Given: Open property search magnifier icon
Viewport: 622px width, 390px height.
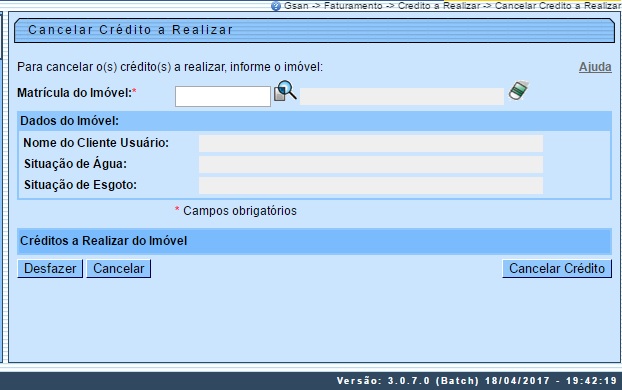Looking at the screenshot, I should tap(285, 91).
